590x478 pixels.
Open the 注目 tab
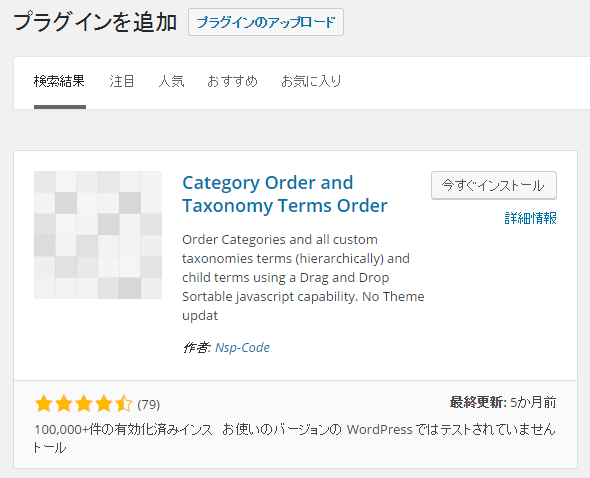[x=122, y=82]
